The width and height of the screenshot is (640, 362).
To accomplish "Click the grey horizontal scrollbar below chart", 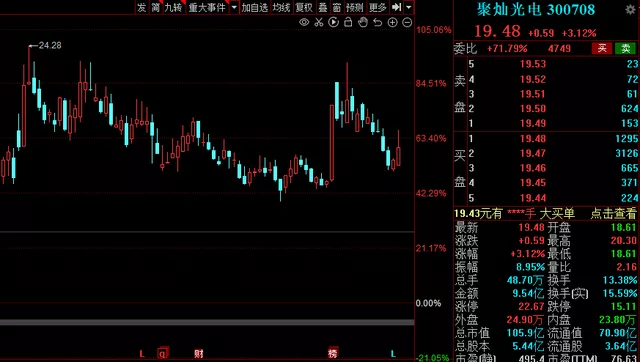I will click(207, 322).
